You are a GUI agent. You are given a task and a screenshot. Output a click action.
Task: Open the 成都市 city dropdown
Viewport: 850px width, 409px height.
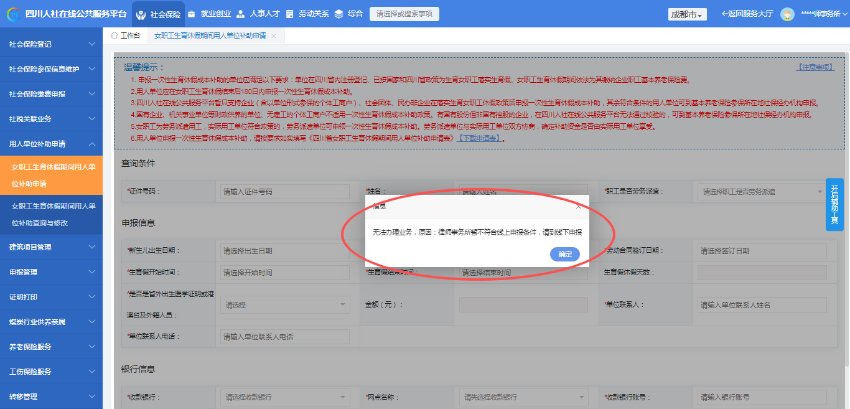tap(687, 15)
